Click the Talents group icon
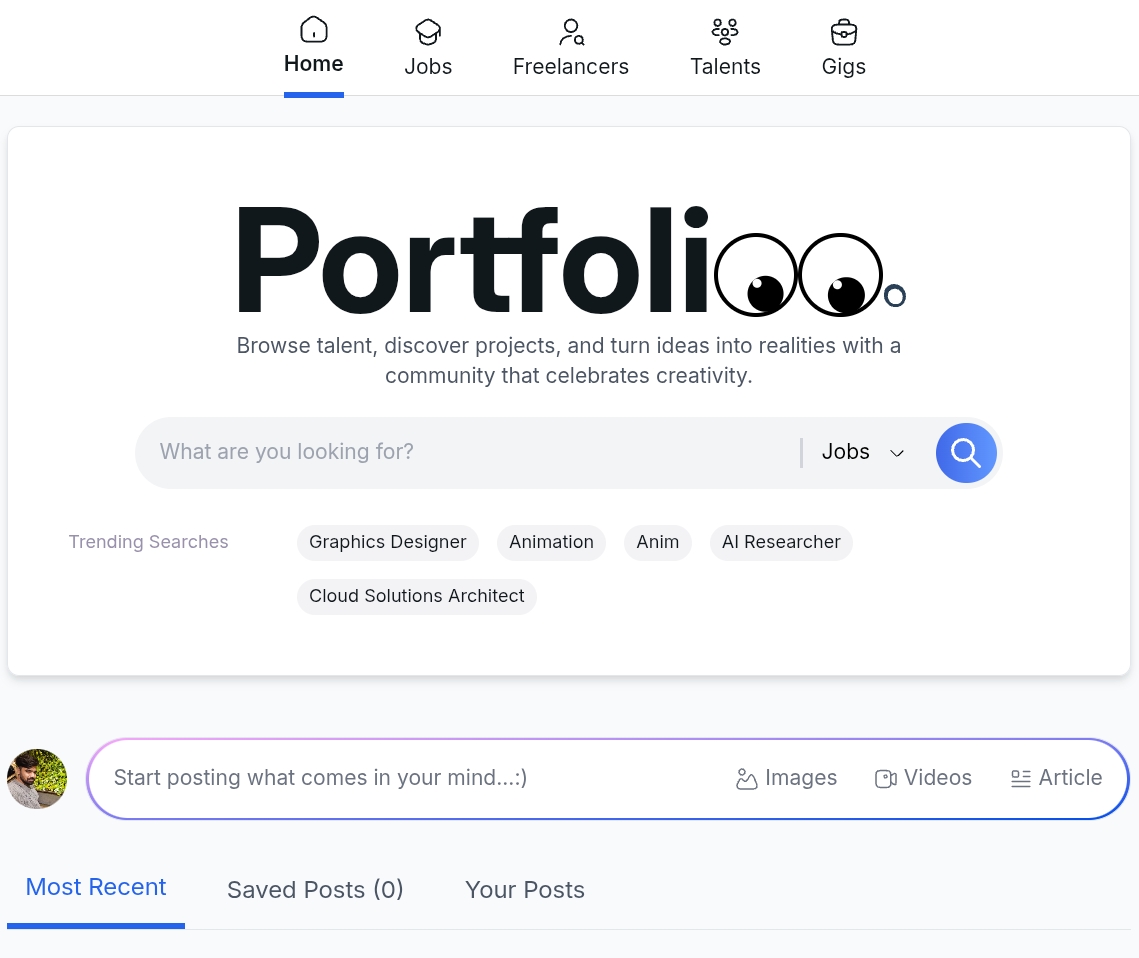Image resolution: width=1139 pixels, height=958 pixels. pyautogui.click(x=725, y=32)
